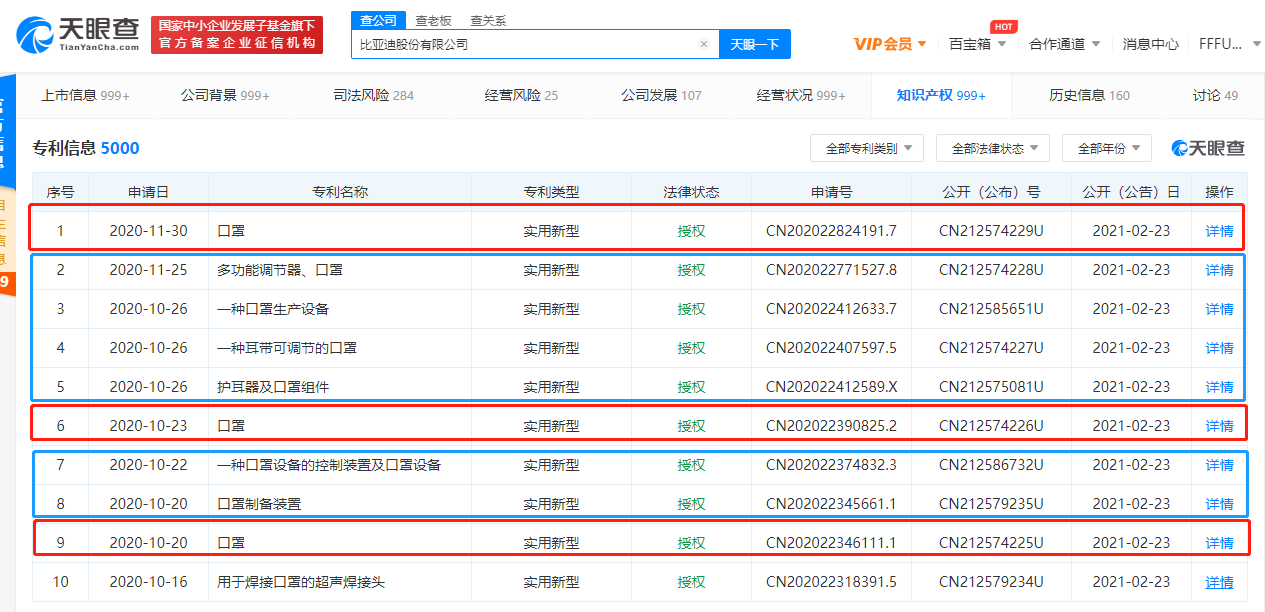Click the 天眼查 logo in header
This screenshot has height=612, width=1265.
click(78, 34)
